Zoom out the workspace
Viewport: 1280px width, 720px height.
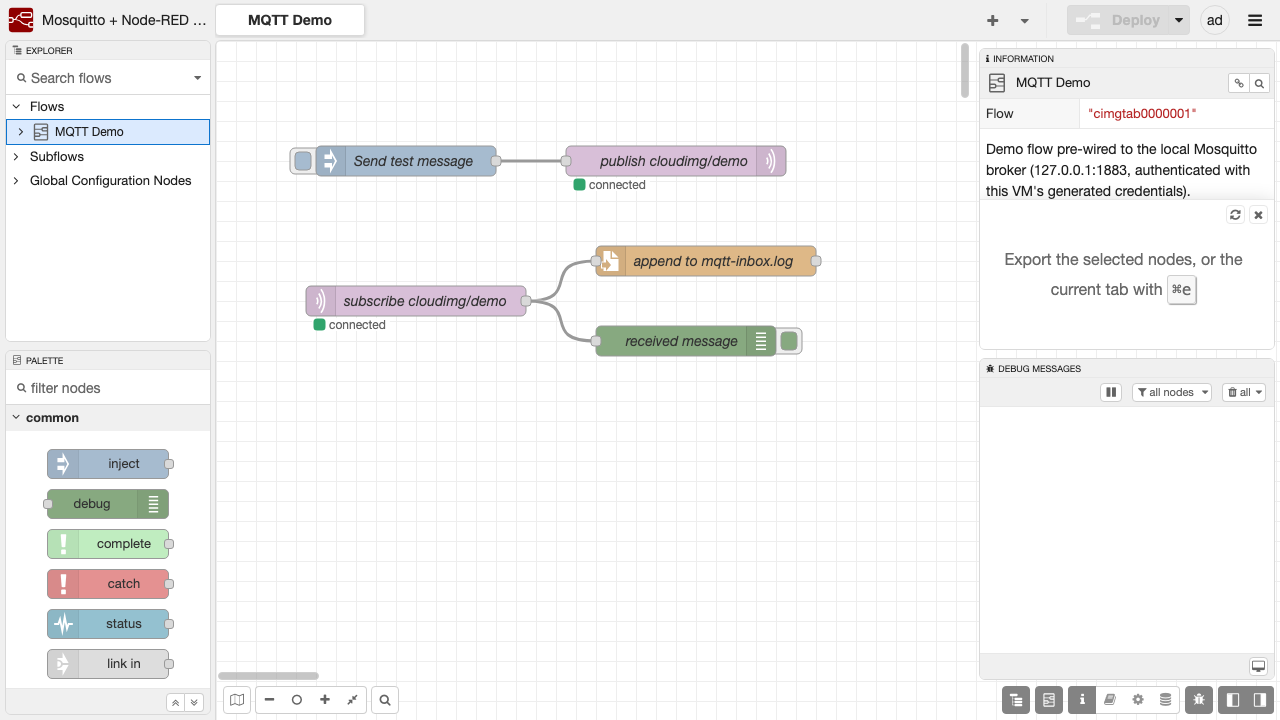(270, 700)
